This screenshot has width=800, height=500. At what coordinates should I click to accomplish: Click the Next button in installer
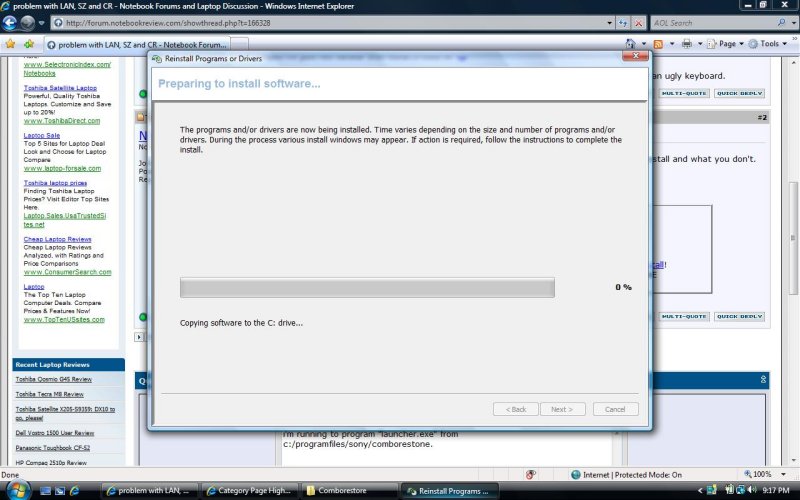[562, 409]
